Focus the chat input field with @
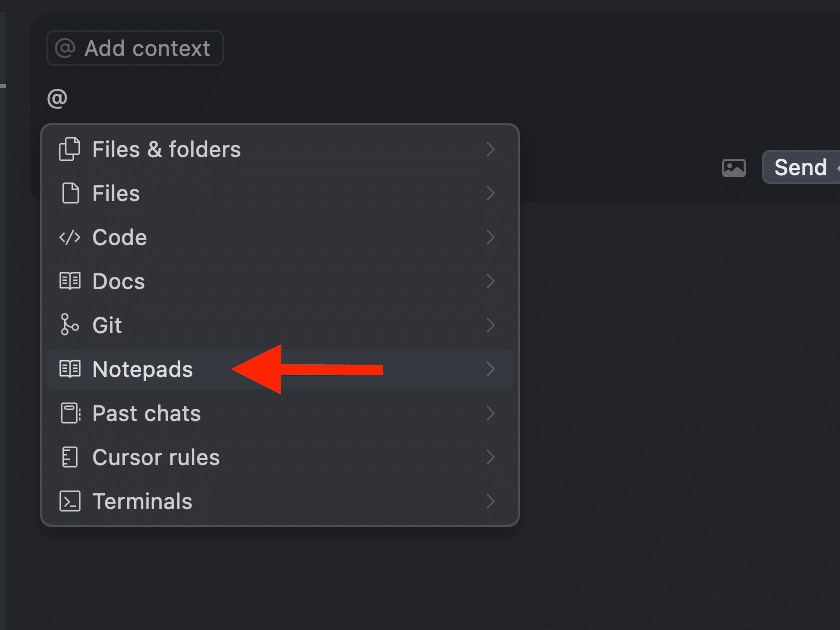840x630 pixels. click(300, 99)
